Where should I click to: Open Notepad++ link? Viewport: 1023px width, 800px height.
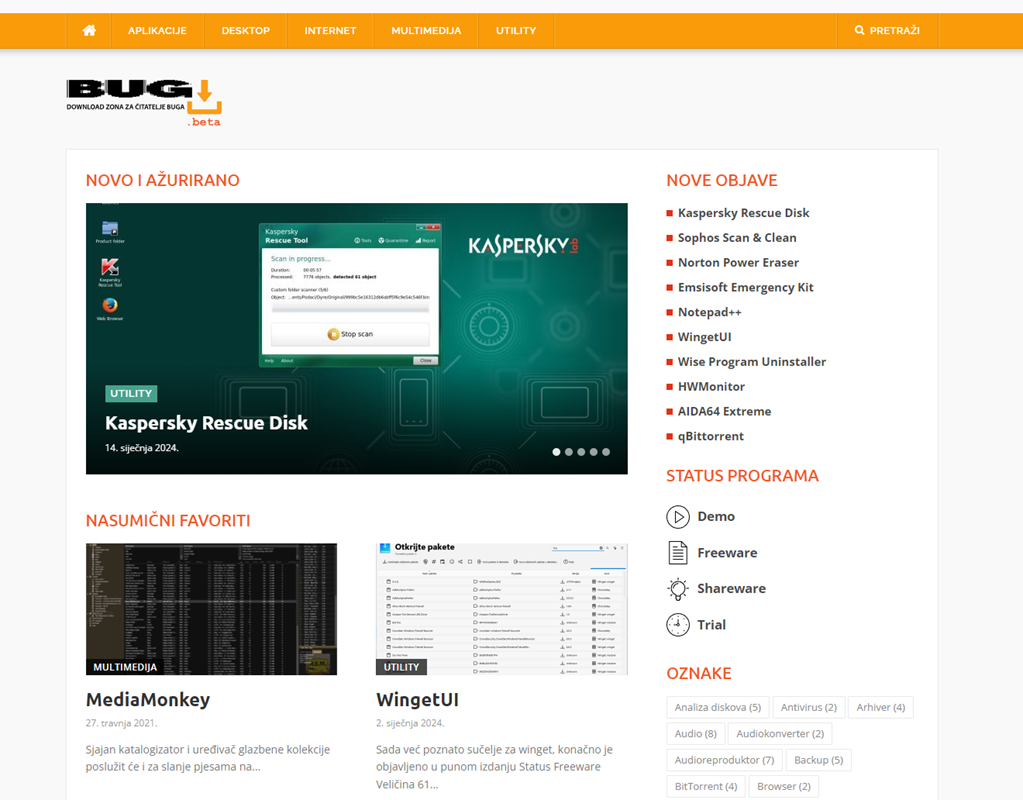click(x=710, y=312)
